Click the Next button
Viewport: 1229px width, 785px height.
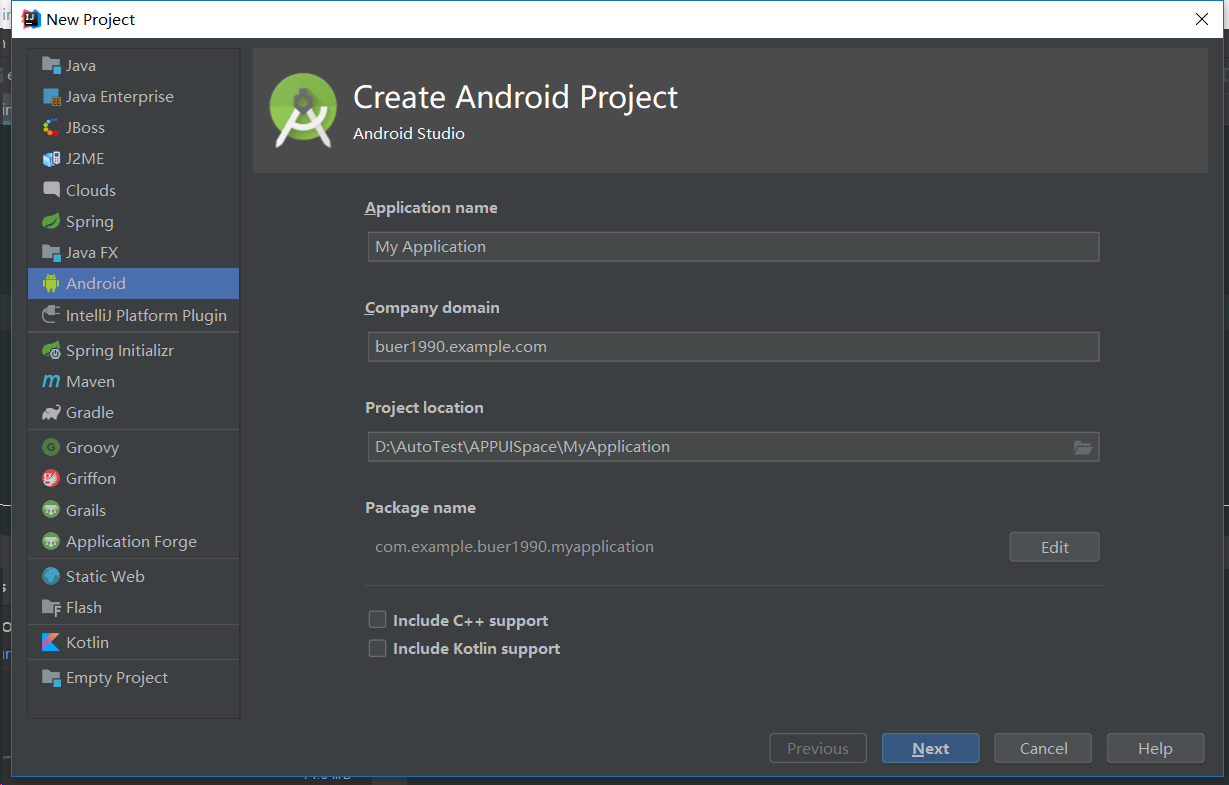coord(930,747)
